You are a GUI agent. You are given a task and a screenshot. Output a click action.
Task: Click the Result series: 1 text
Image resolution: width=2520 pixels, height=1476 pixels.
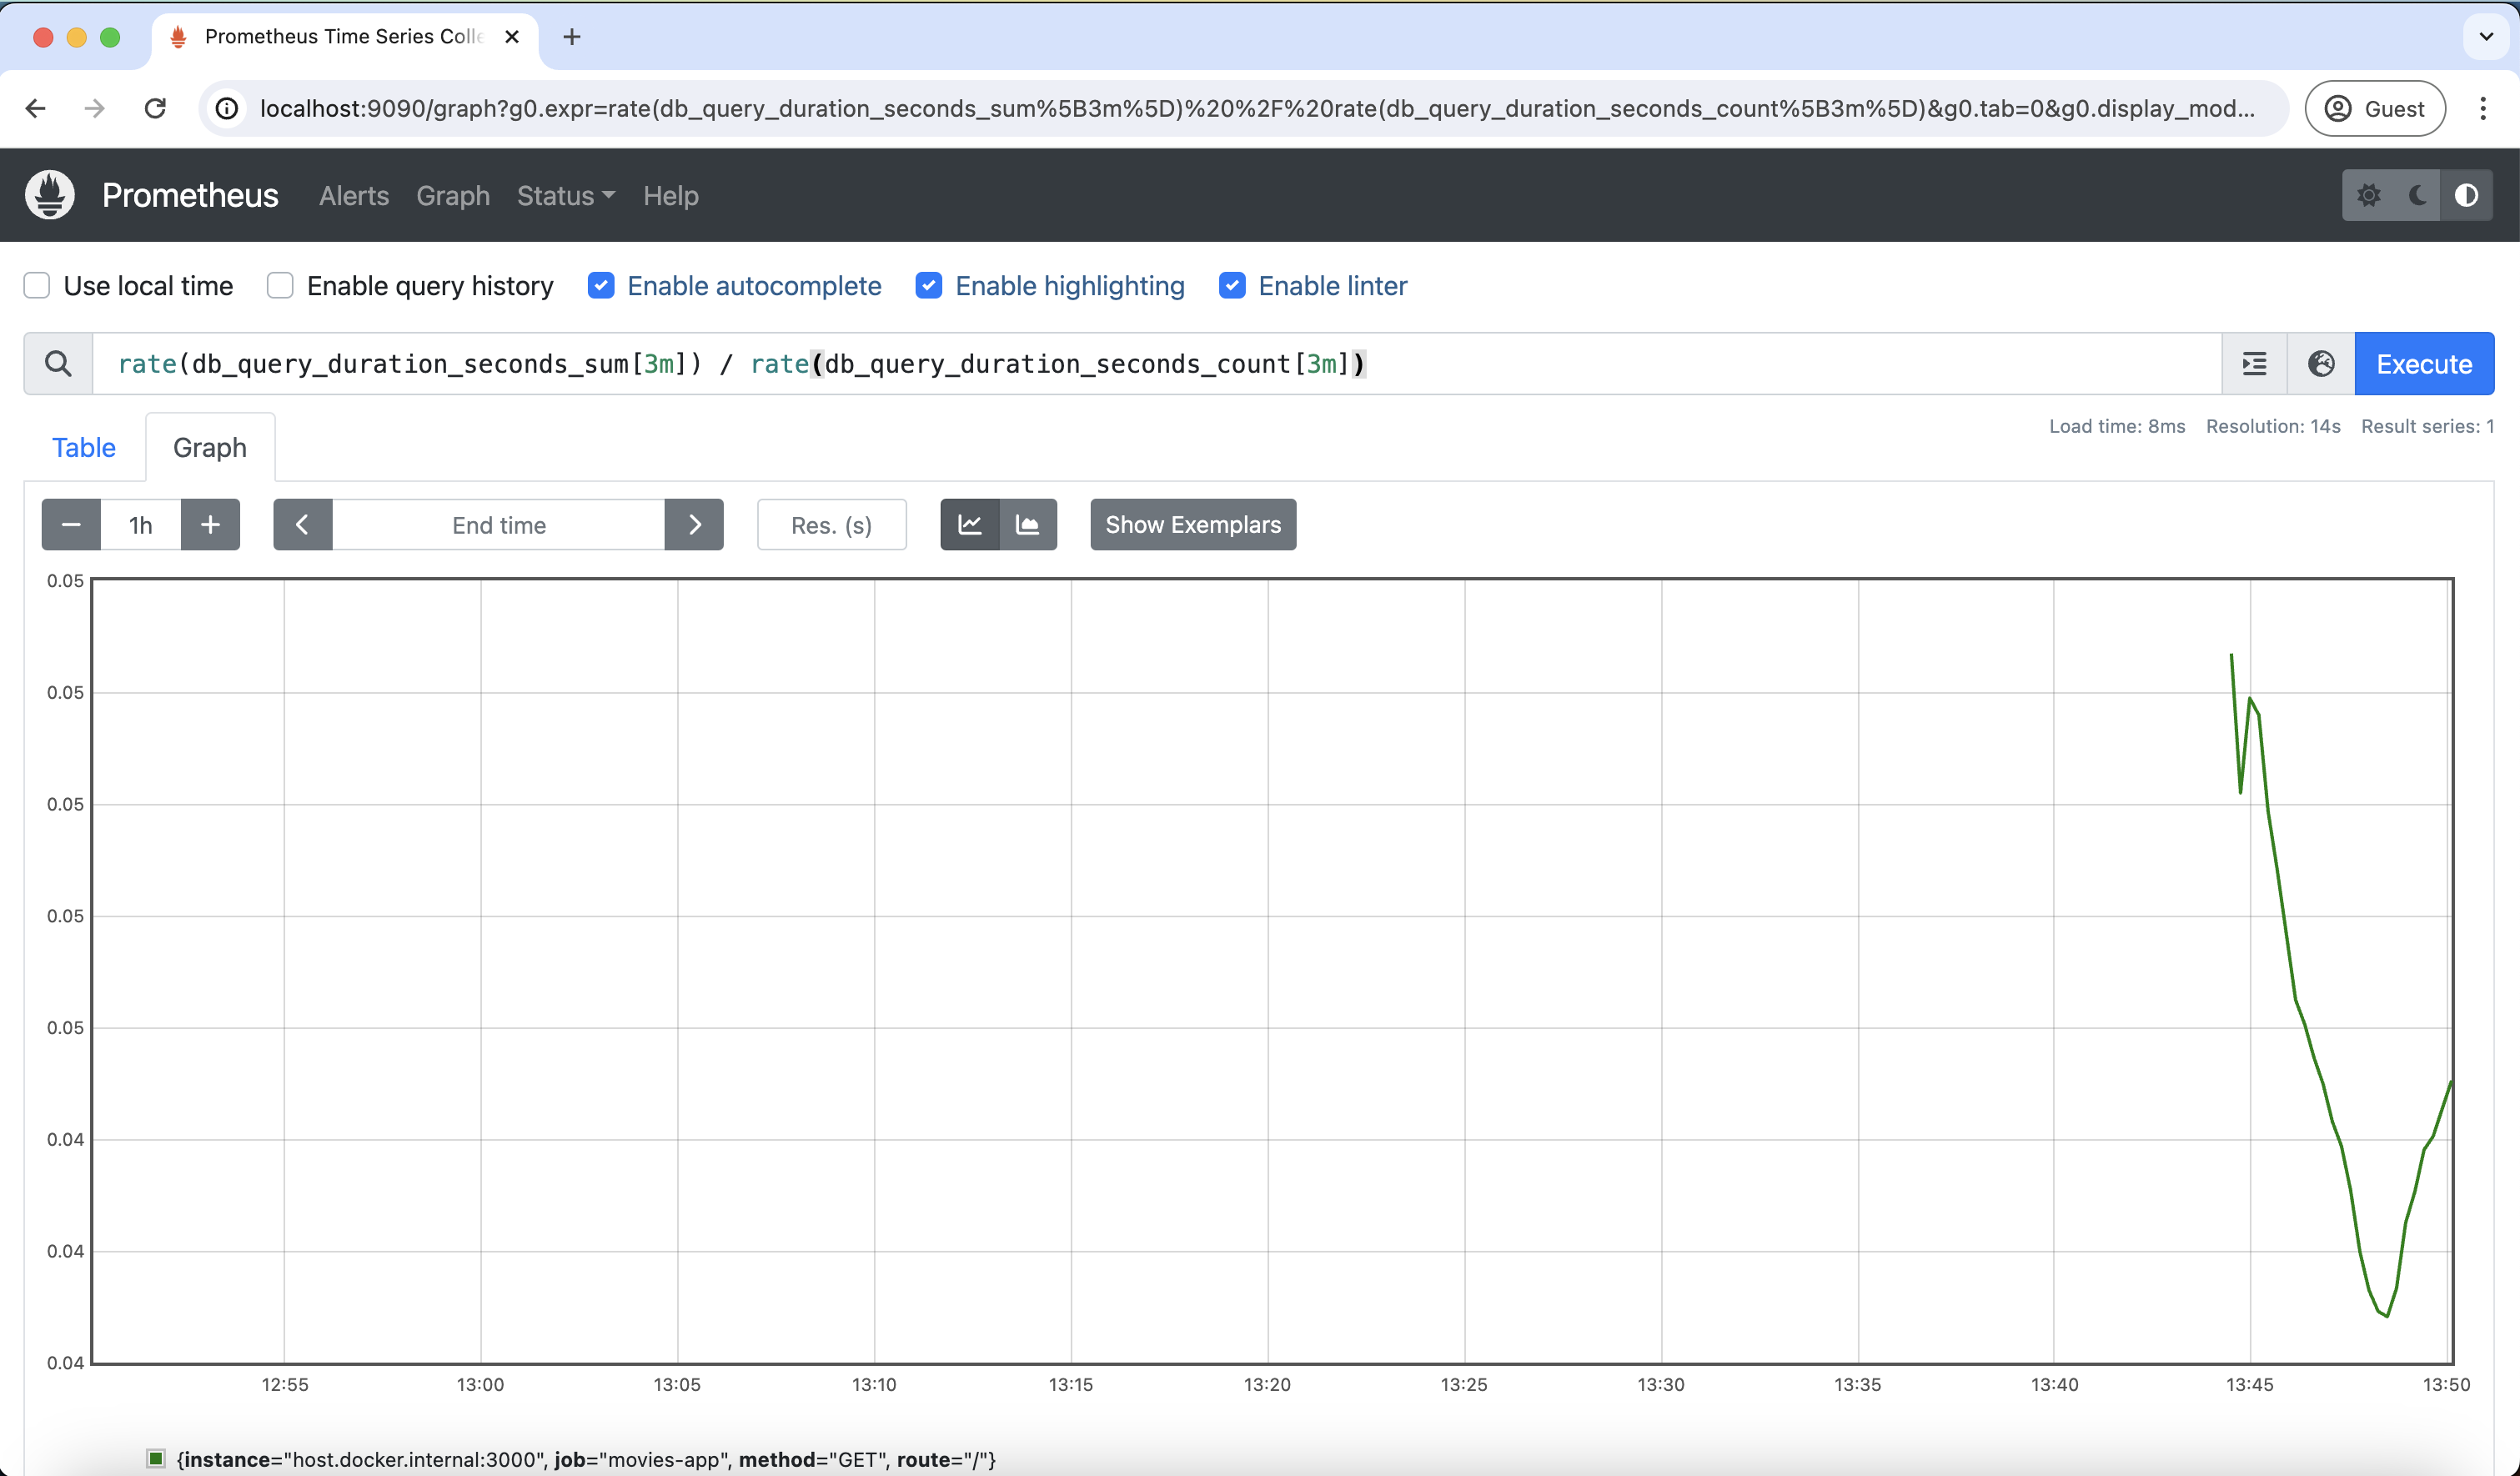click(2427, 426)
